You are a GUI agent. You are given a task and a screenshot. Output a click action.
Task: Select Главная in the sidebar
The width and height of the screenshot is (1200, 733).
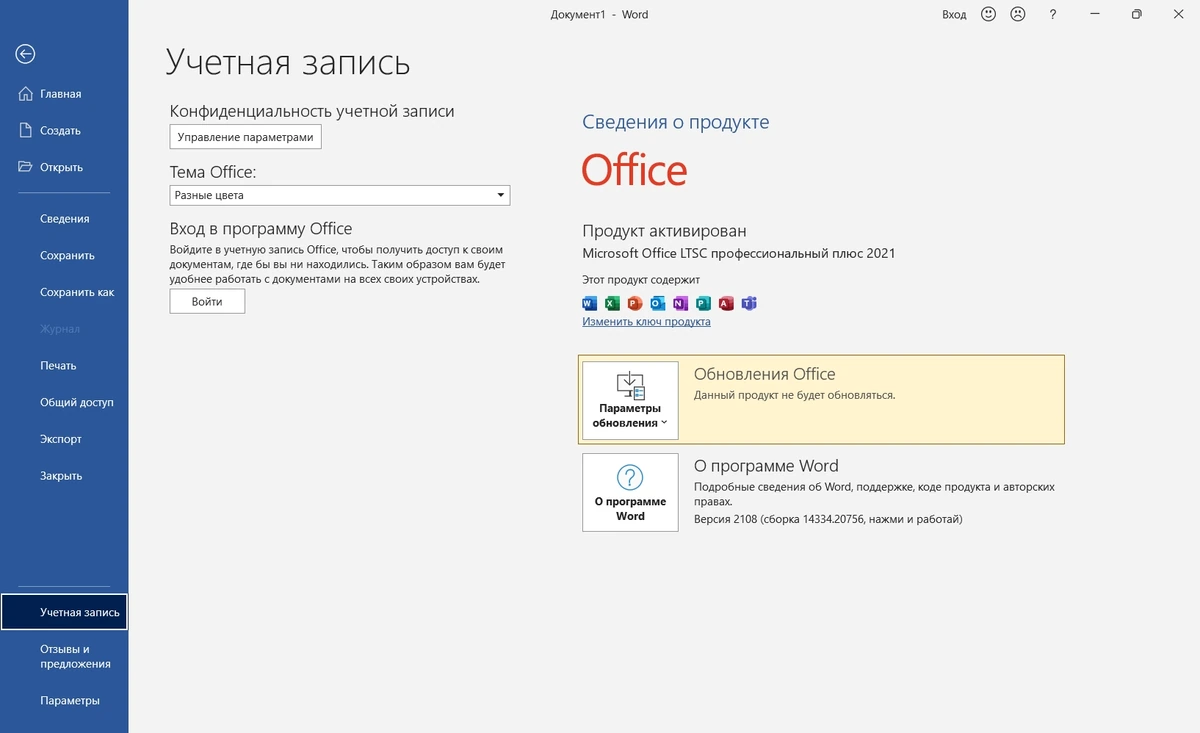(x=64, y=94)
